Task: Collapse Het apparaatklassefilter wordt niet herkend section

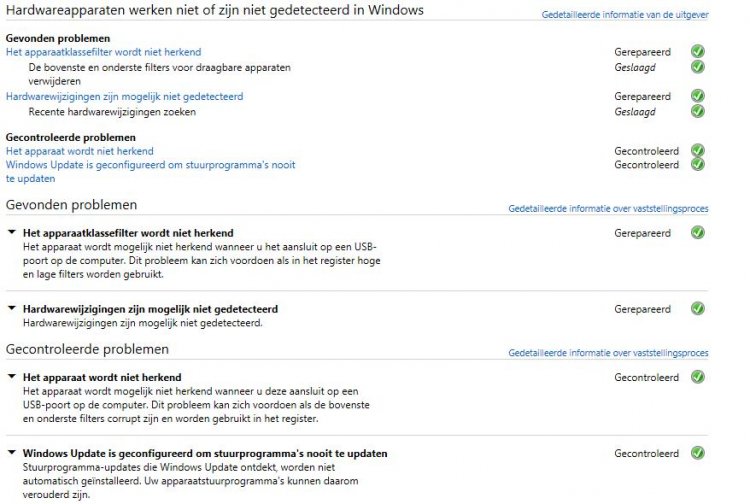Action: (x=12, y=232)
